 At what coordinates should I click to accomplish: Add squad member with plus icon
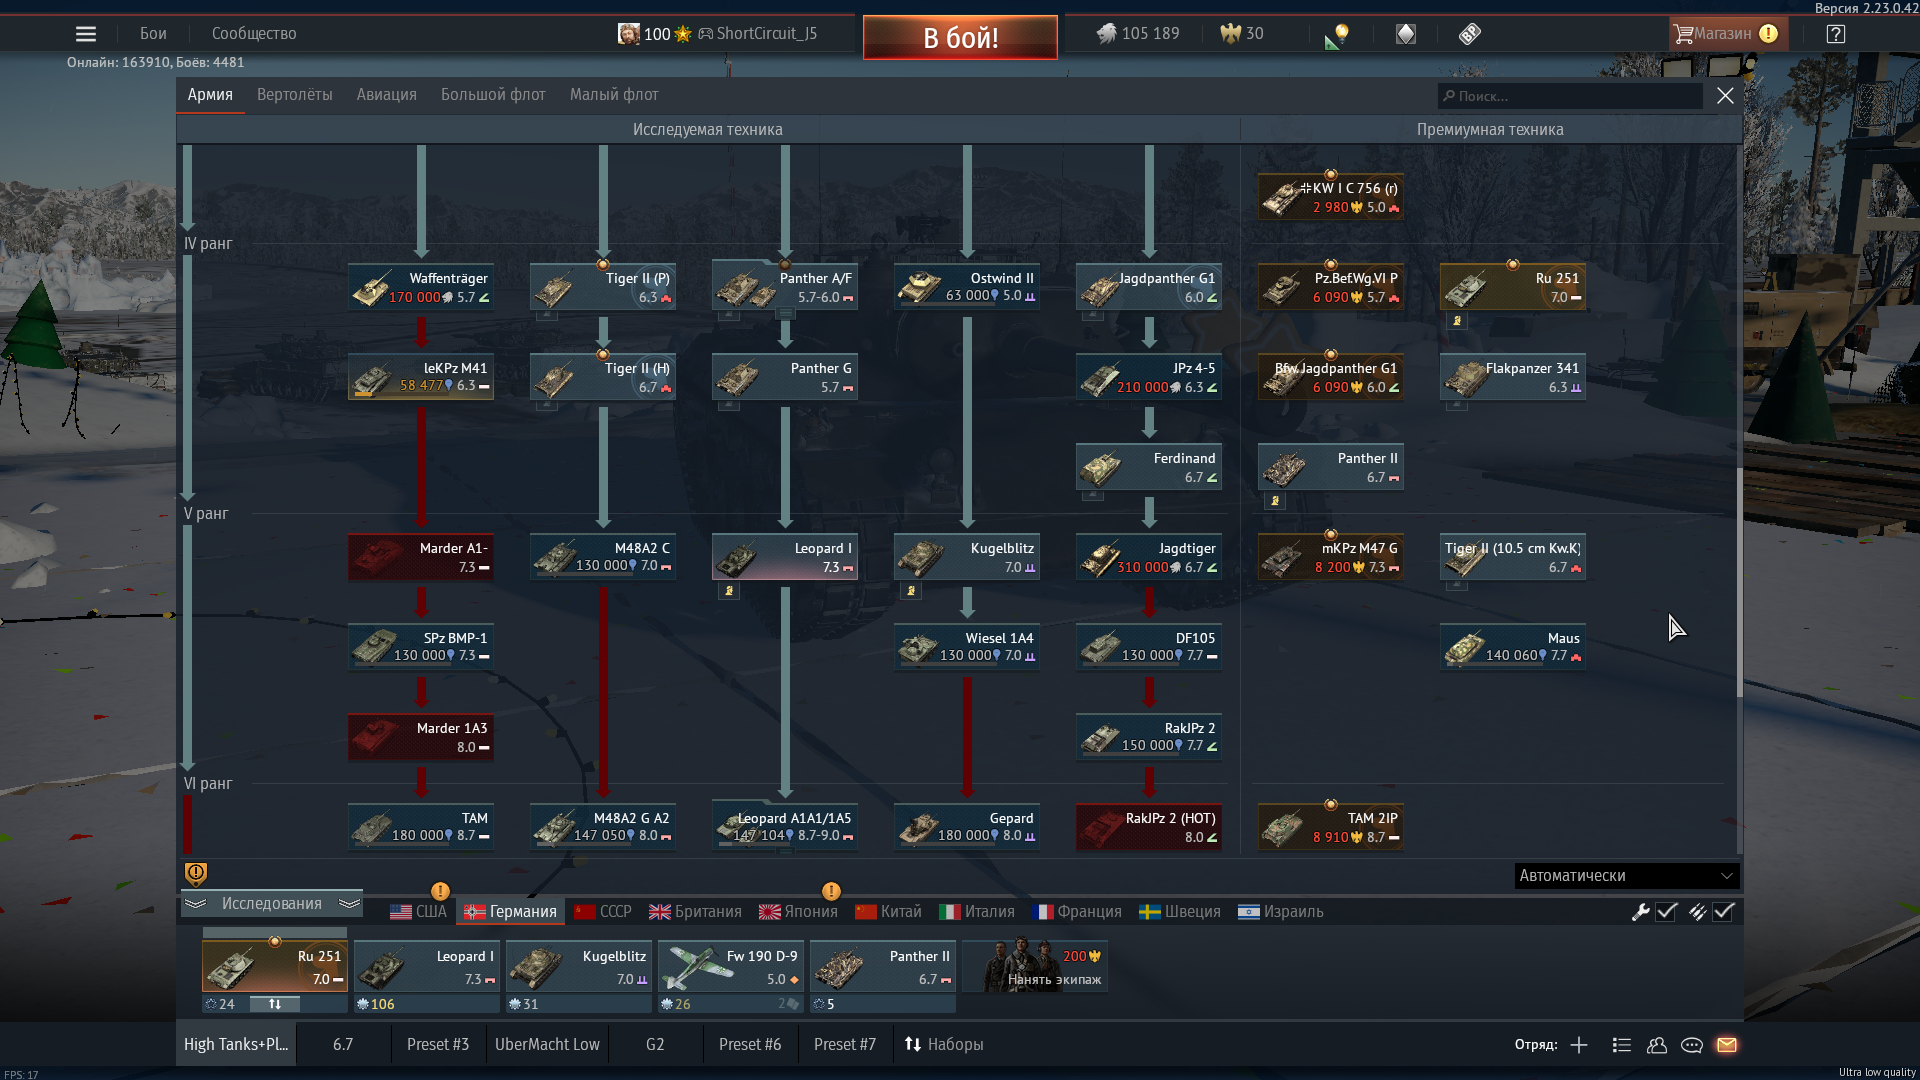coord(1579,1045)
